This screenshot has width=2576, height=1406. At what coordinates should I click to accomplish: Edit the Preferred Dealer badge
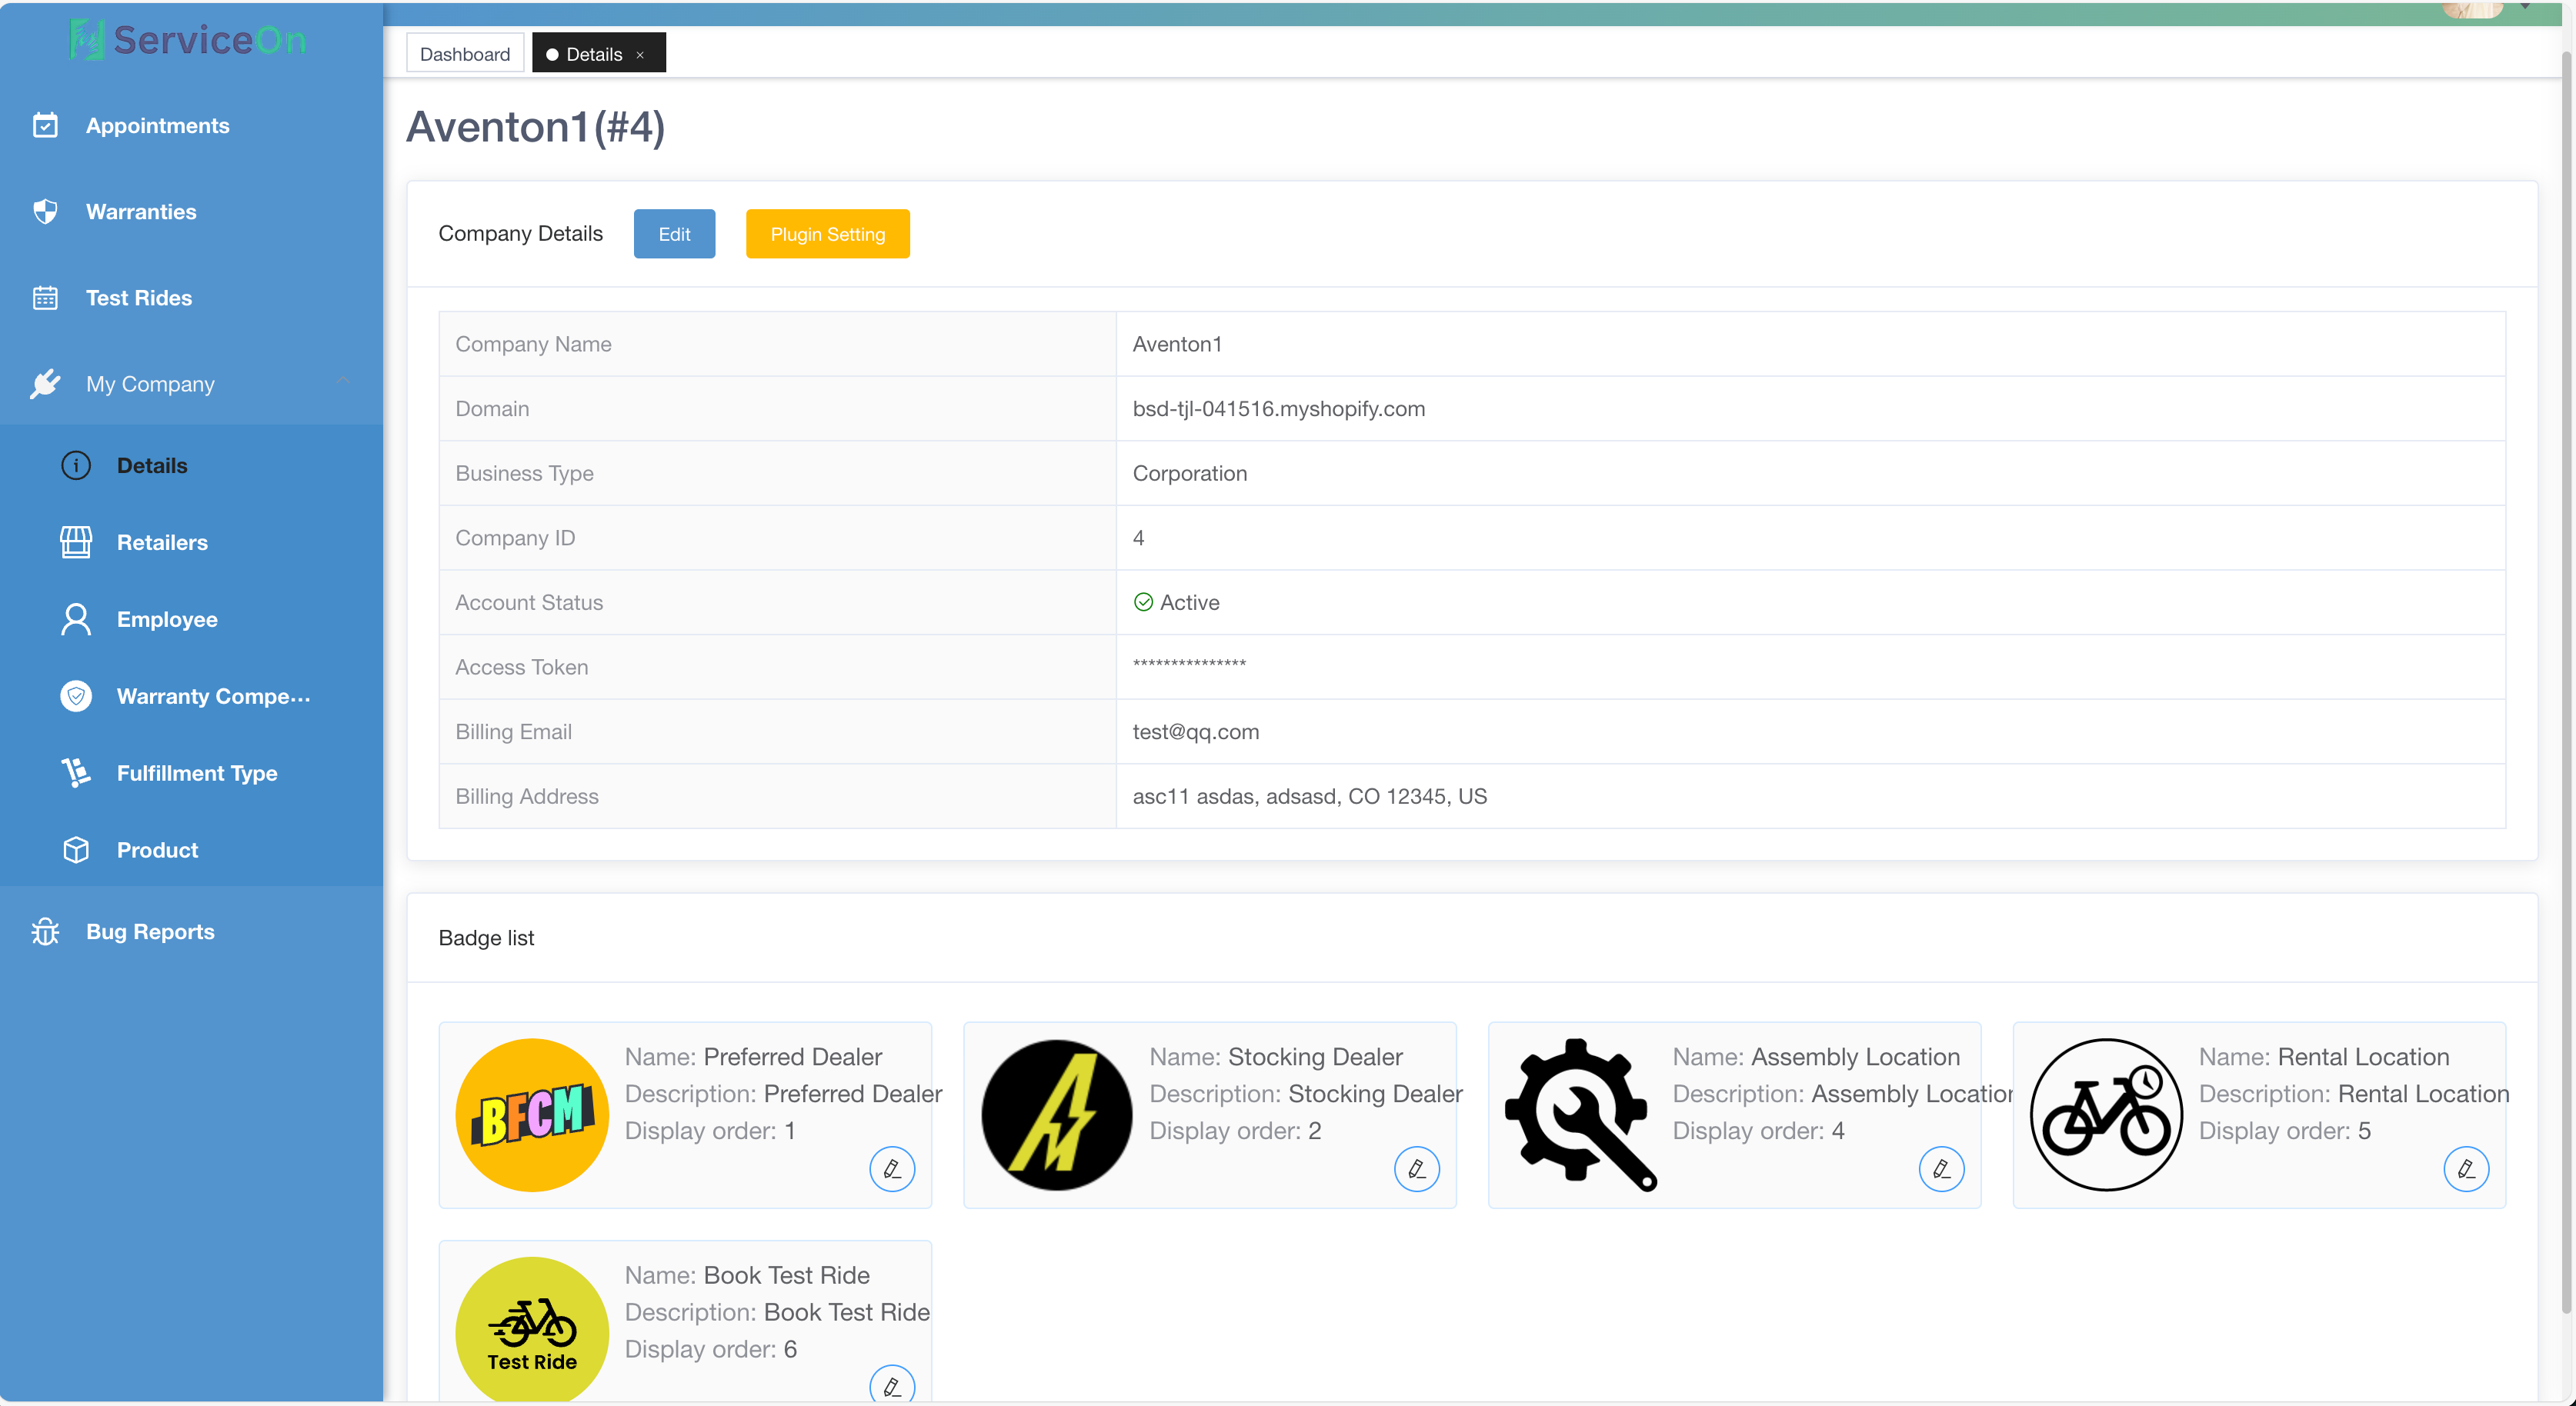click(892, 1168)
